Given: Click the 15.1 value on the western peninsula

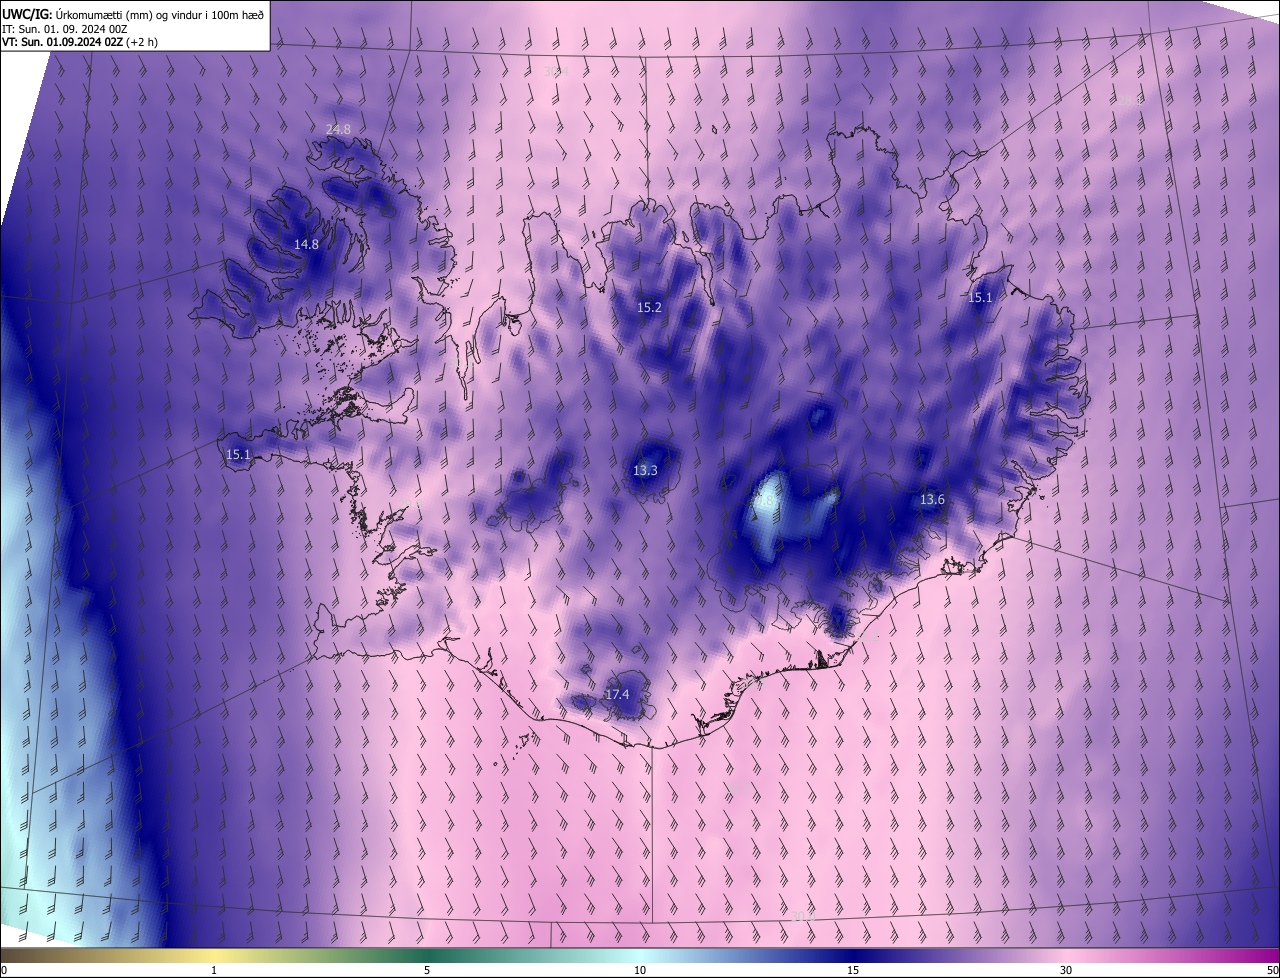Looking at the screenshot, I should (x=238, y=455).
